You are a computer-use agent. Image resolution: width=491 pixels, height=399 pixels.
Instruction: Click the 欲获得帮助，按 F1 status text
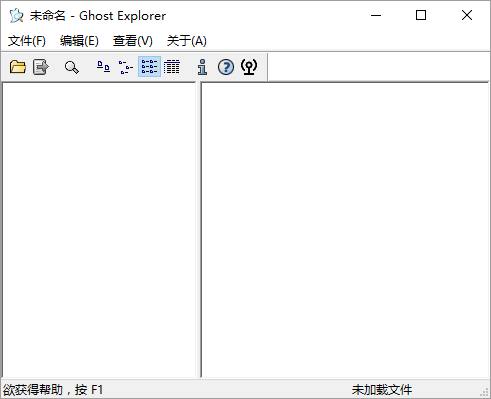(x=53, y=390)
